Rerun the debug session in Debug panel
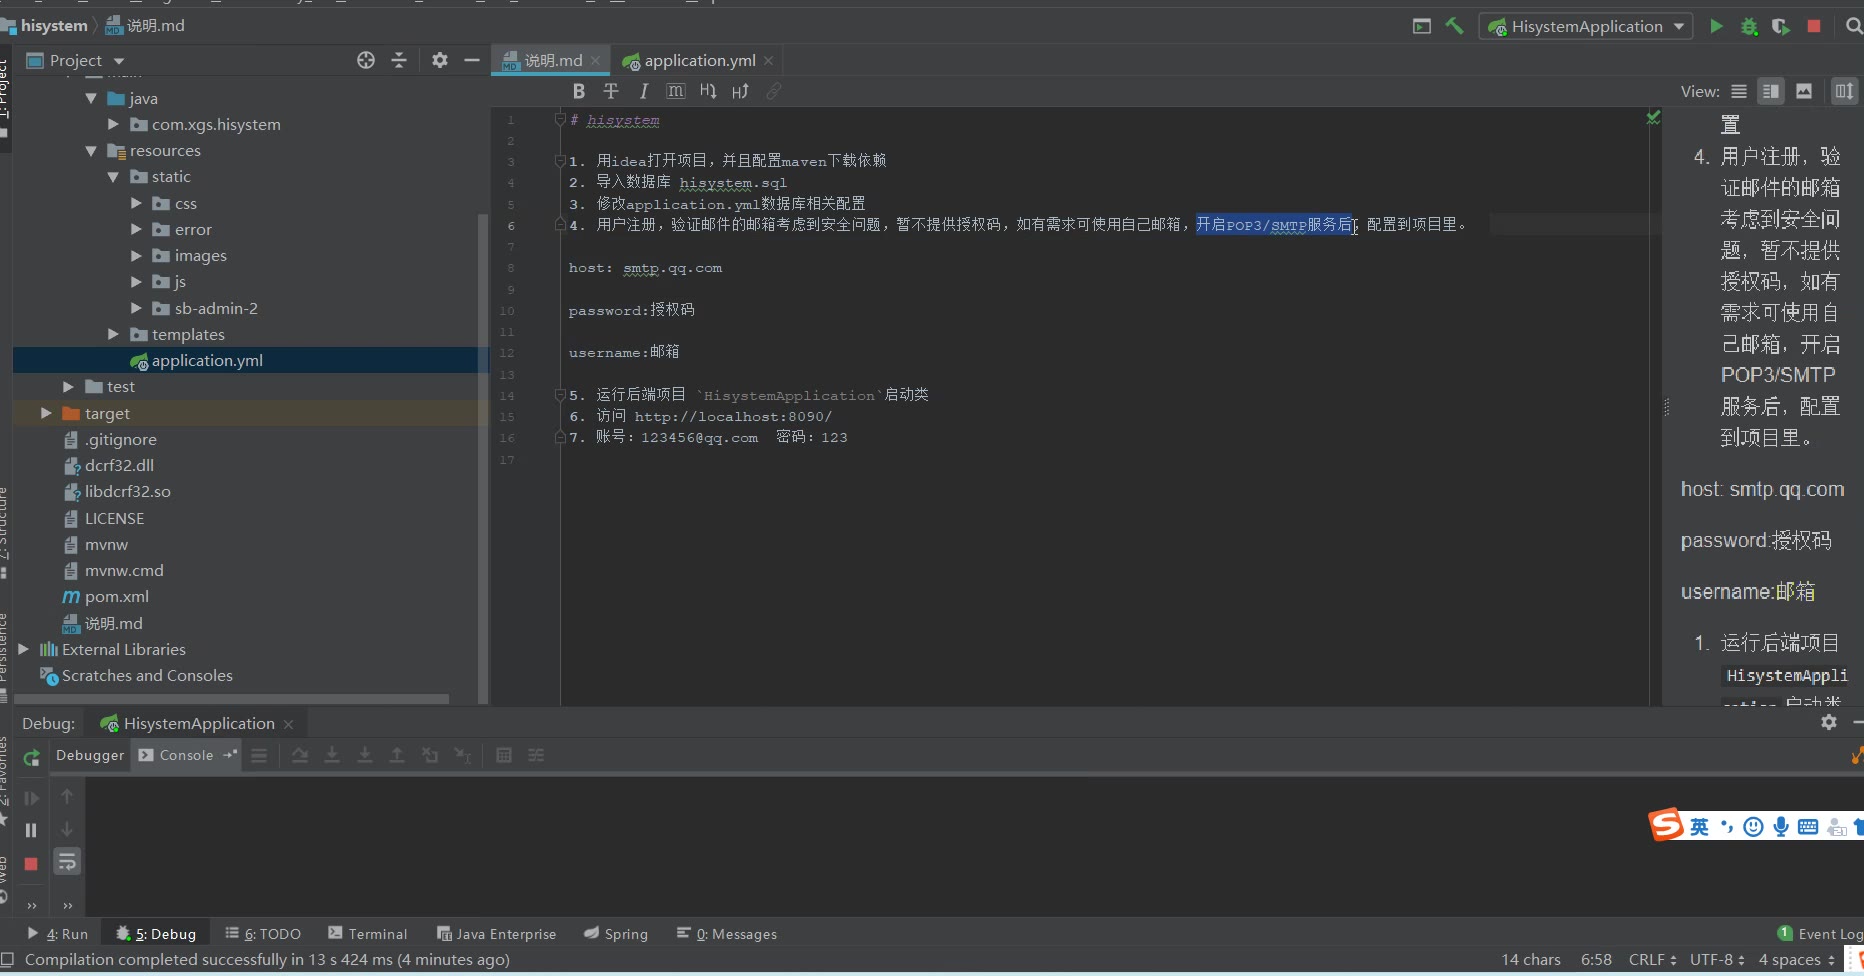1864x976 pixels. (31, 758)
